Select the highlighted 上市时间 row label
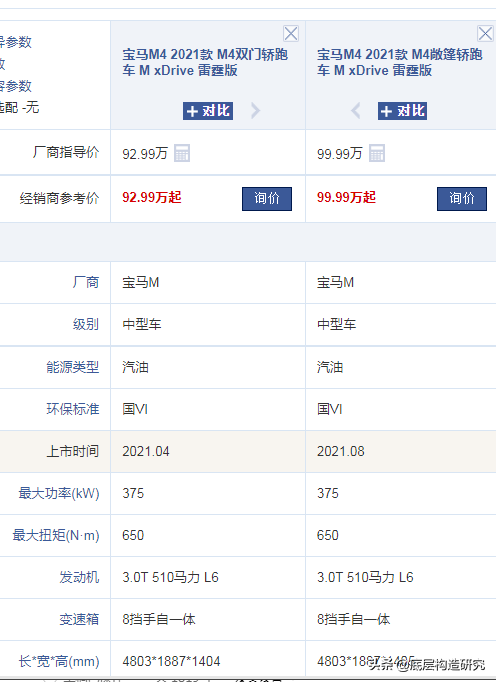 73,451
